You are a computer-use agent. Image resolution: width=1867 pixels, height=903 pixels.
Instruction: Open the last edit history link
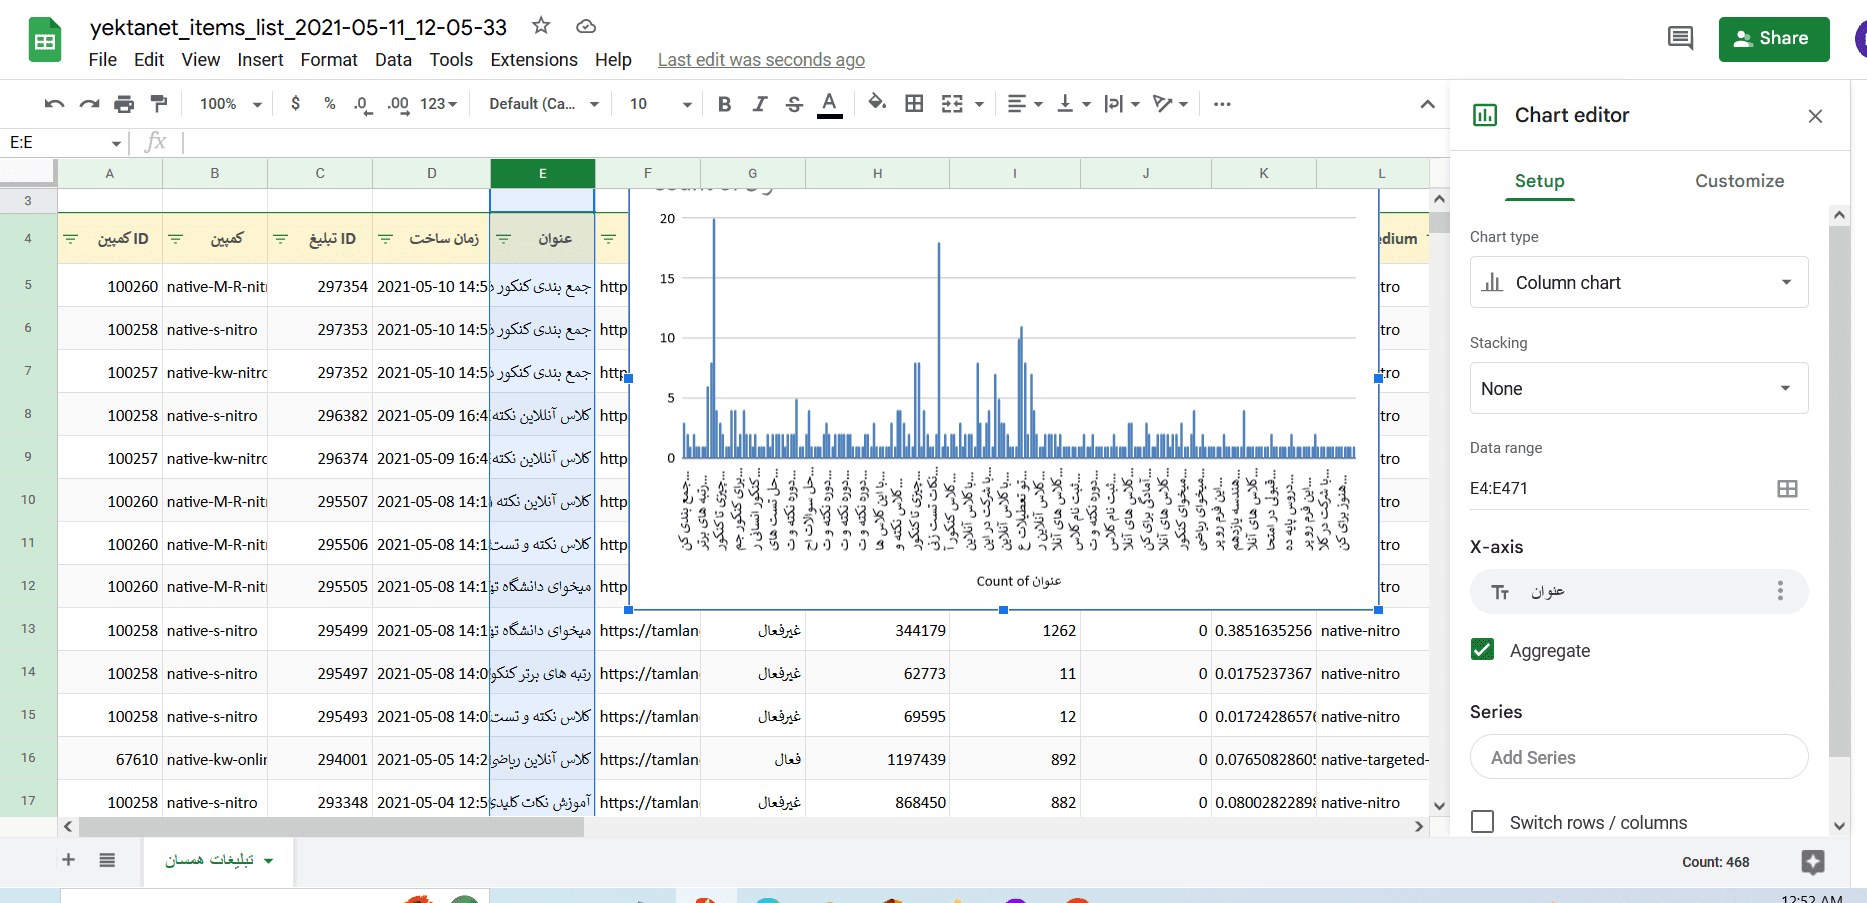(x=761, y=60)
